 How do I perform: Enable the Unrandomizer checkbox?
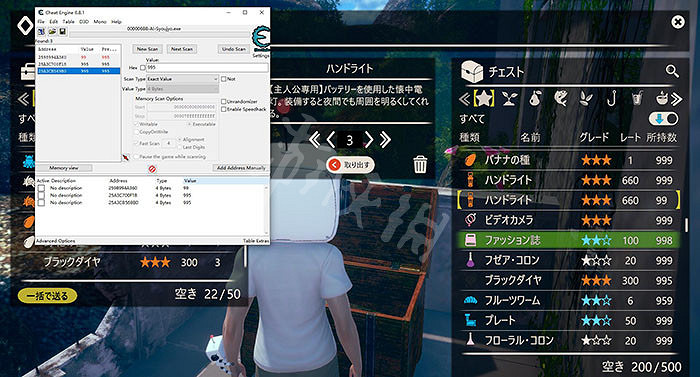pyautogui.click(x=224, y=102)
